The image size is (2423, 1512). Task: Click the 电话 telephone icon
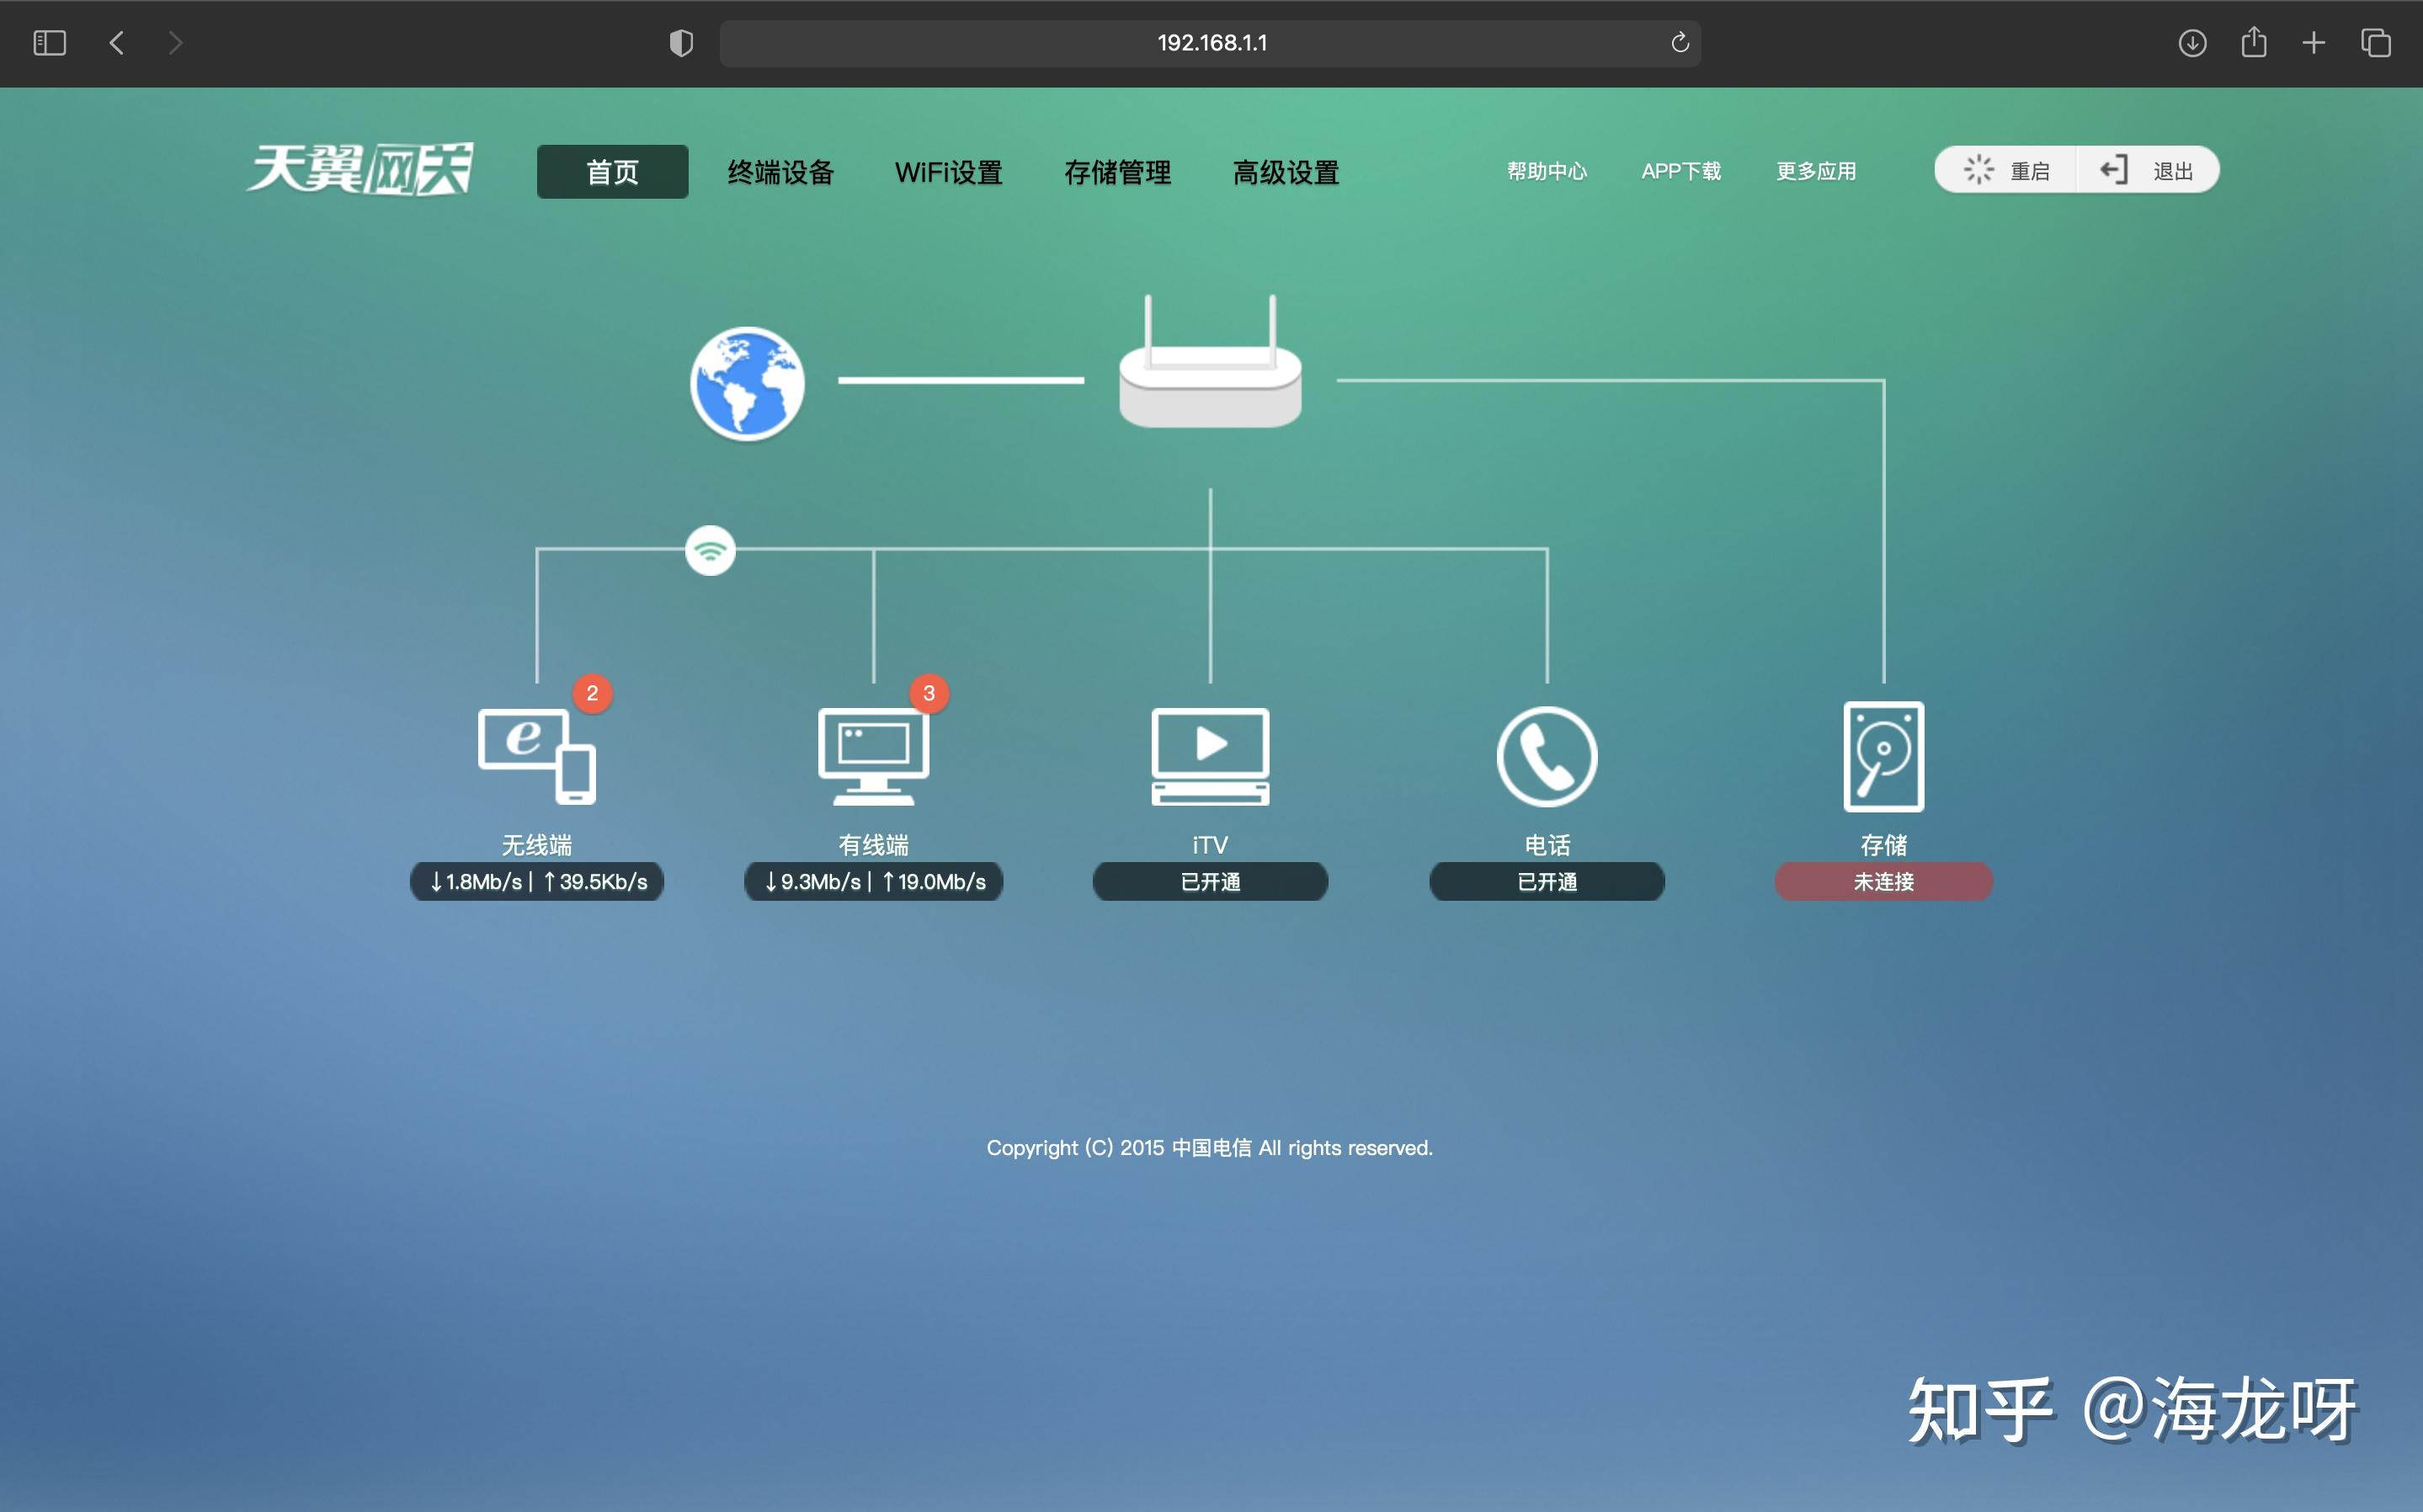pos(1546,756)
